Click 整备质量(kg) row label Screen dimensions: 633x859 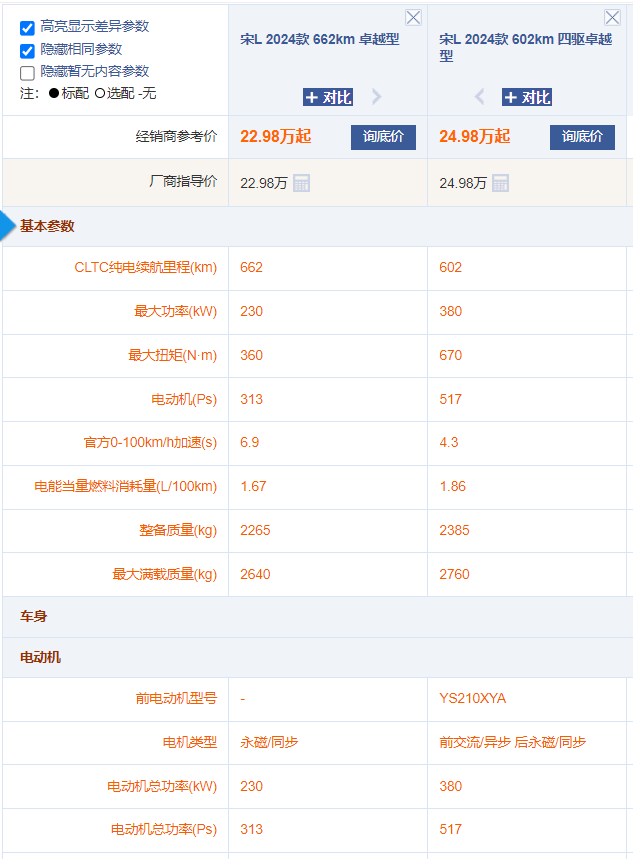click(x=178, y=530)
